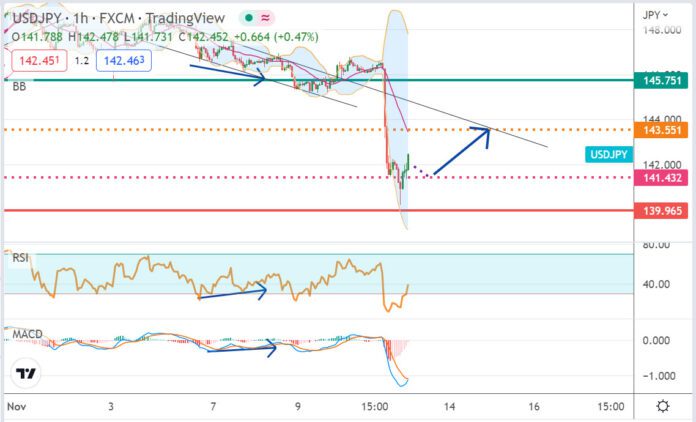The height and width of the screenshot is (422, 696).
Task: Click the RSI indicator label
Action: click(x=20, y=258)
